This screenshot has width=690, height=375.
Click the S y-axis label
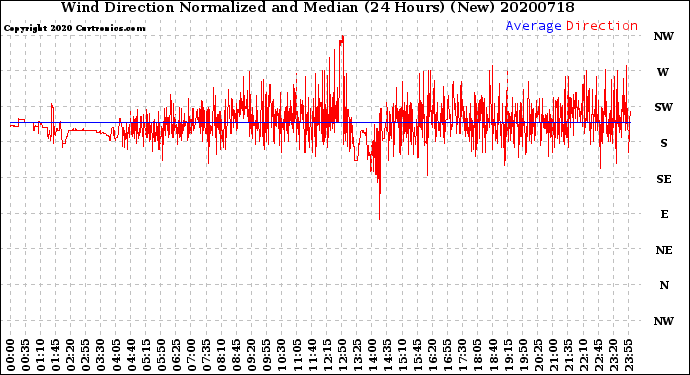(664, 143)
